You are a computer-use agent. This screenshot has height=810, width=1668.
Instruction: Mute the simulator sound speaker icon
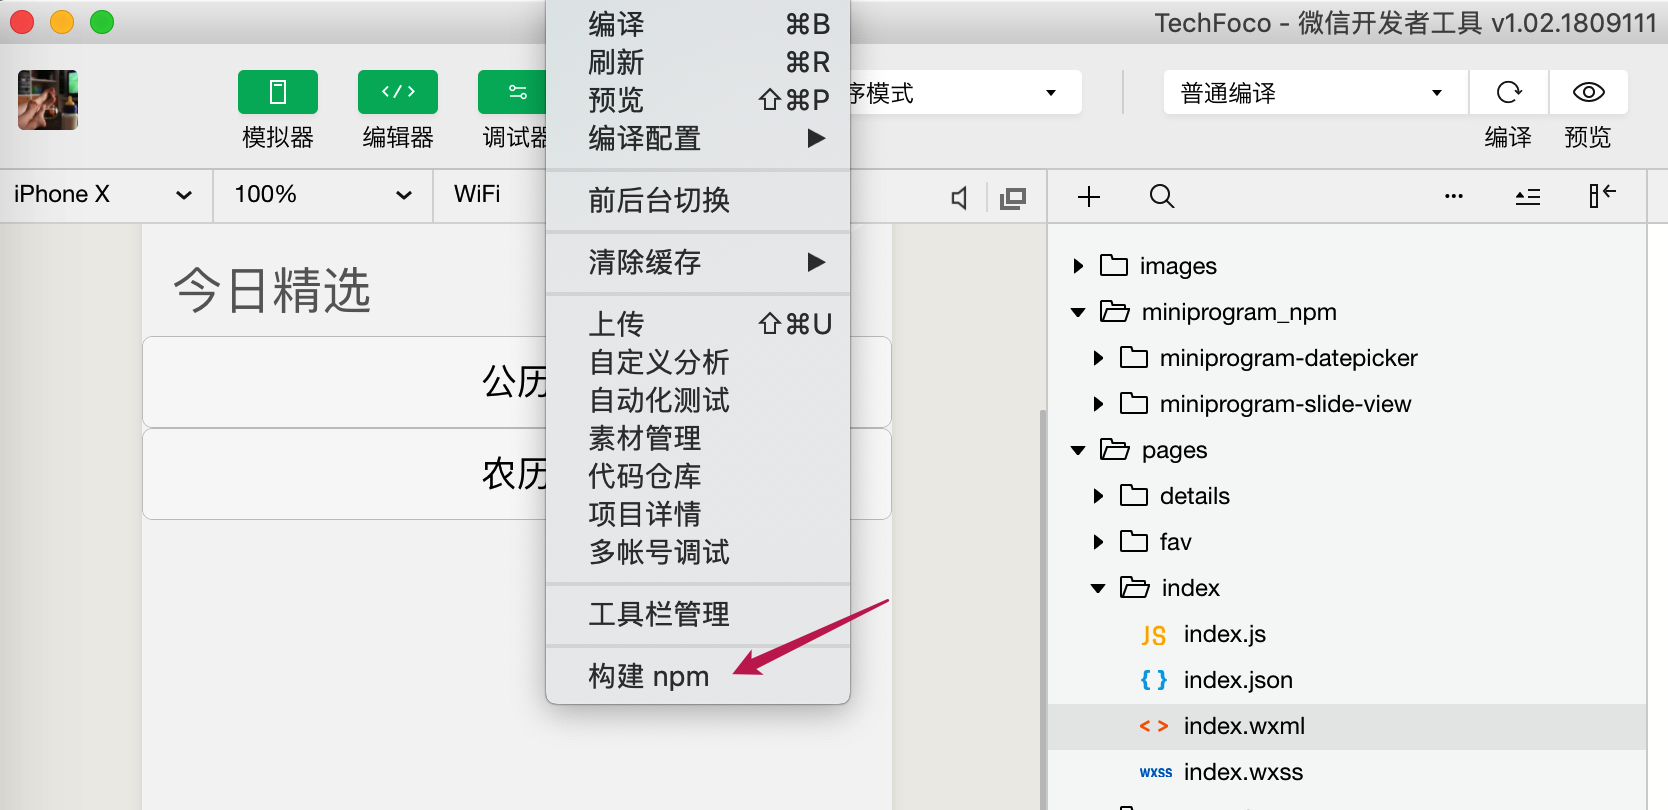click(960, 198)
